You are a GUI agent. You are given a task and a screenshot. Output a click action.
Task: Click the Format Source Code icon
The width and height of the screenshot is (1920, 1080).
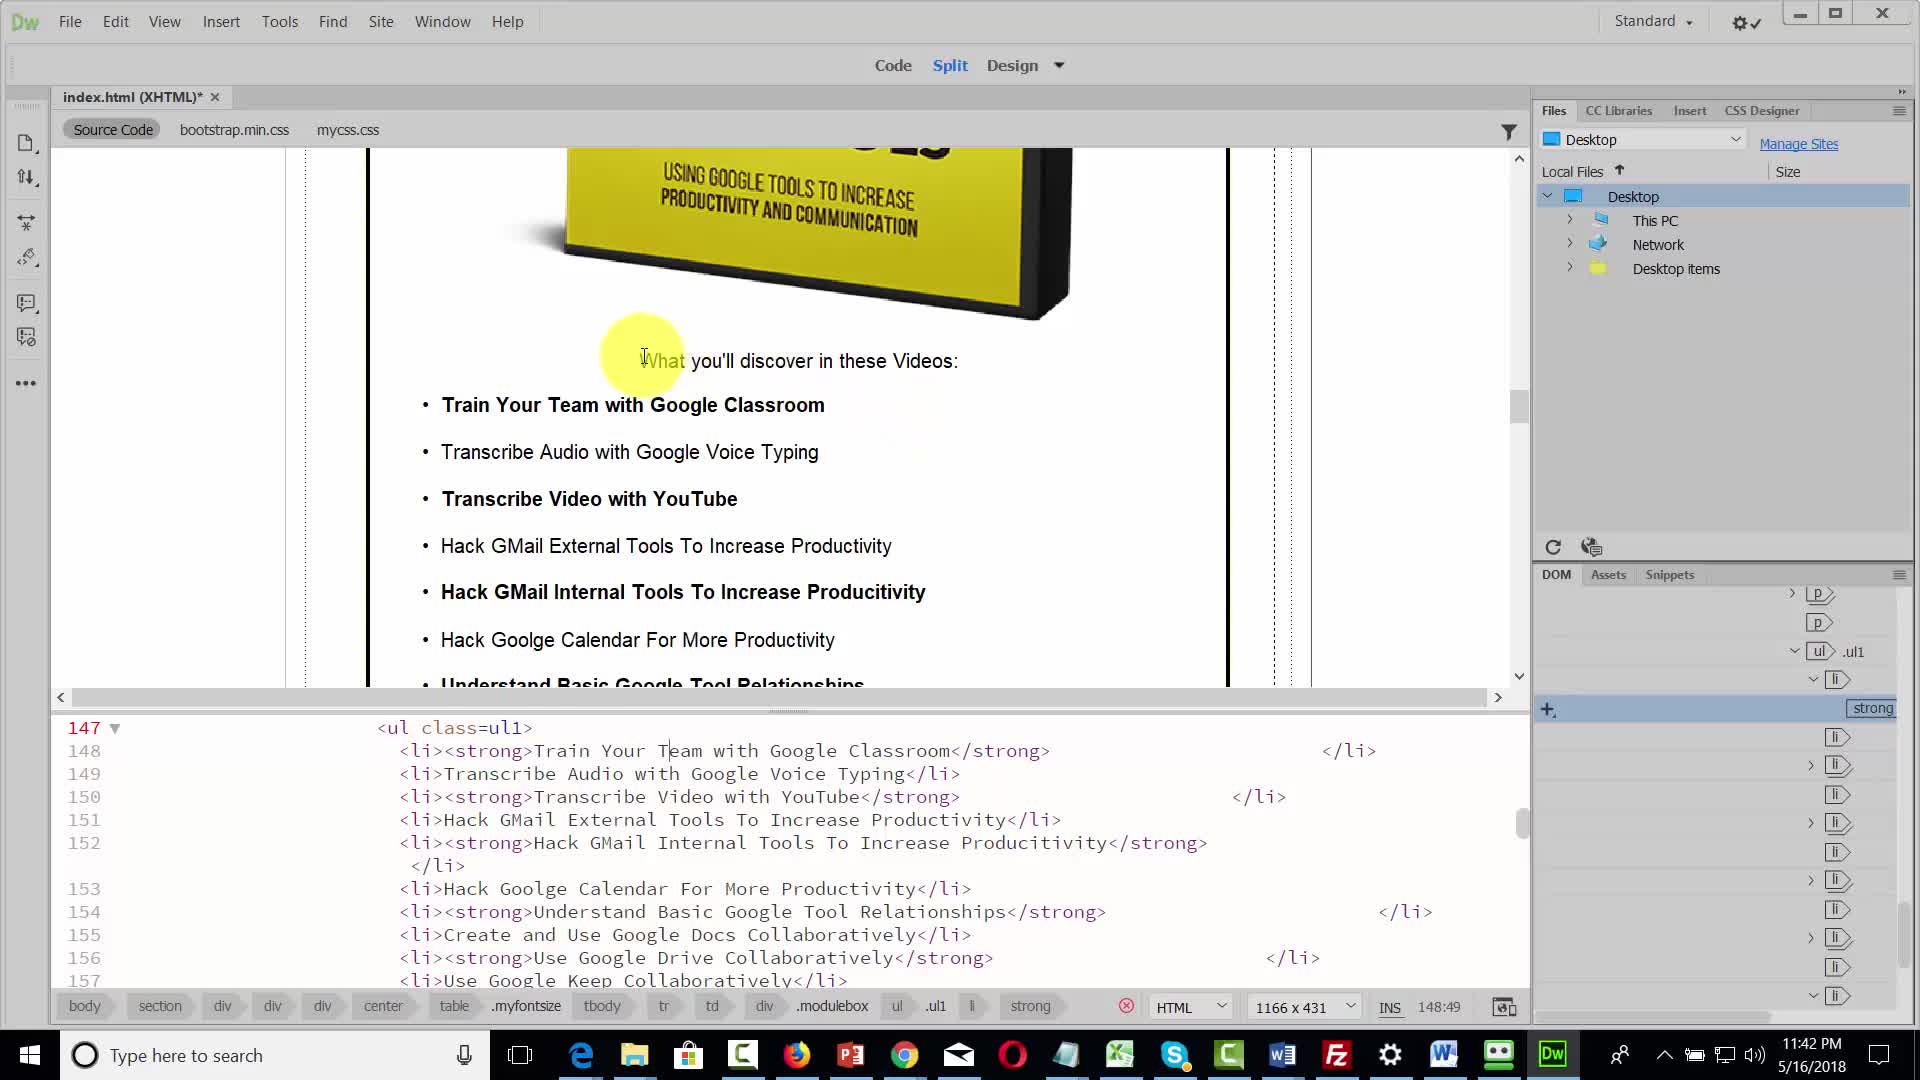point(26,258)
